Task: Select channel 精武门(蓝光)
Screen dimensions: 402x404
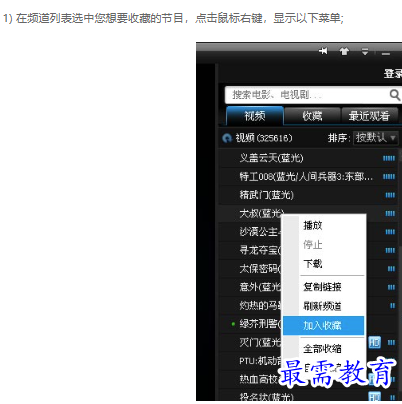Action: click(x=266, y=195)
